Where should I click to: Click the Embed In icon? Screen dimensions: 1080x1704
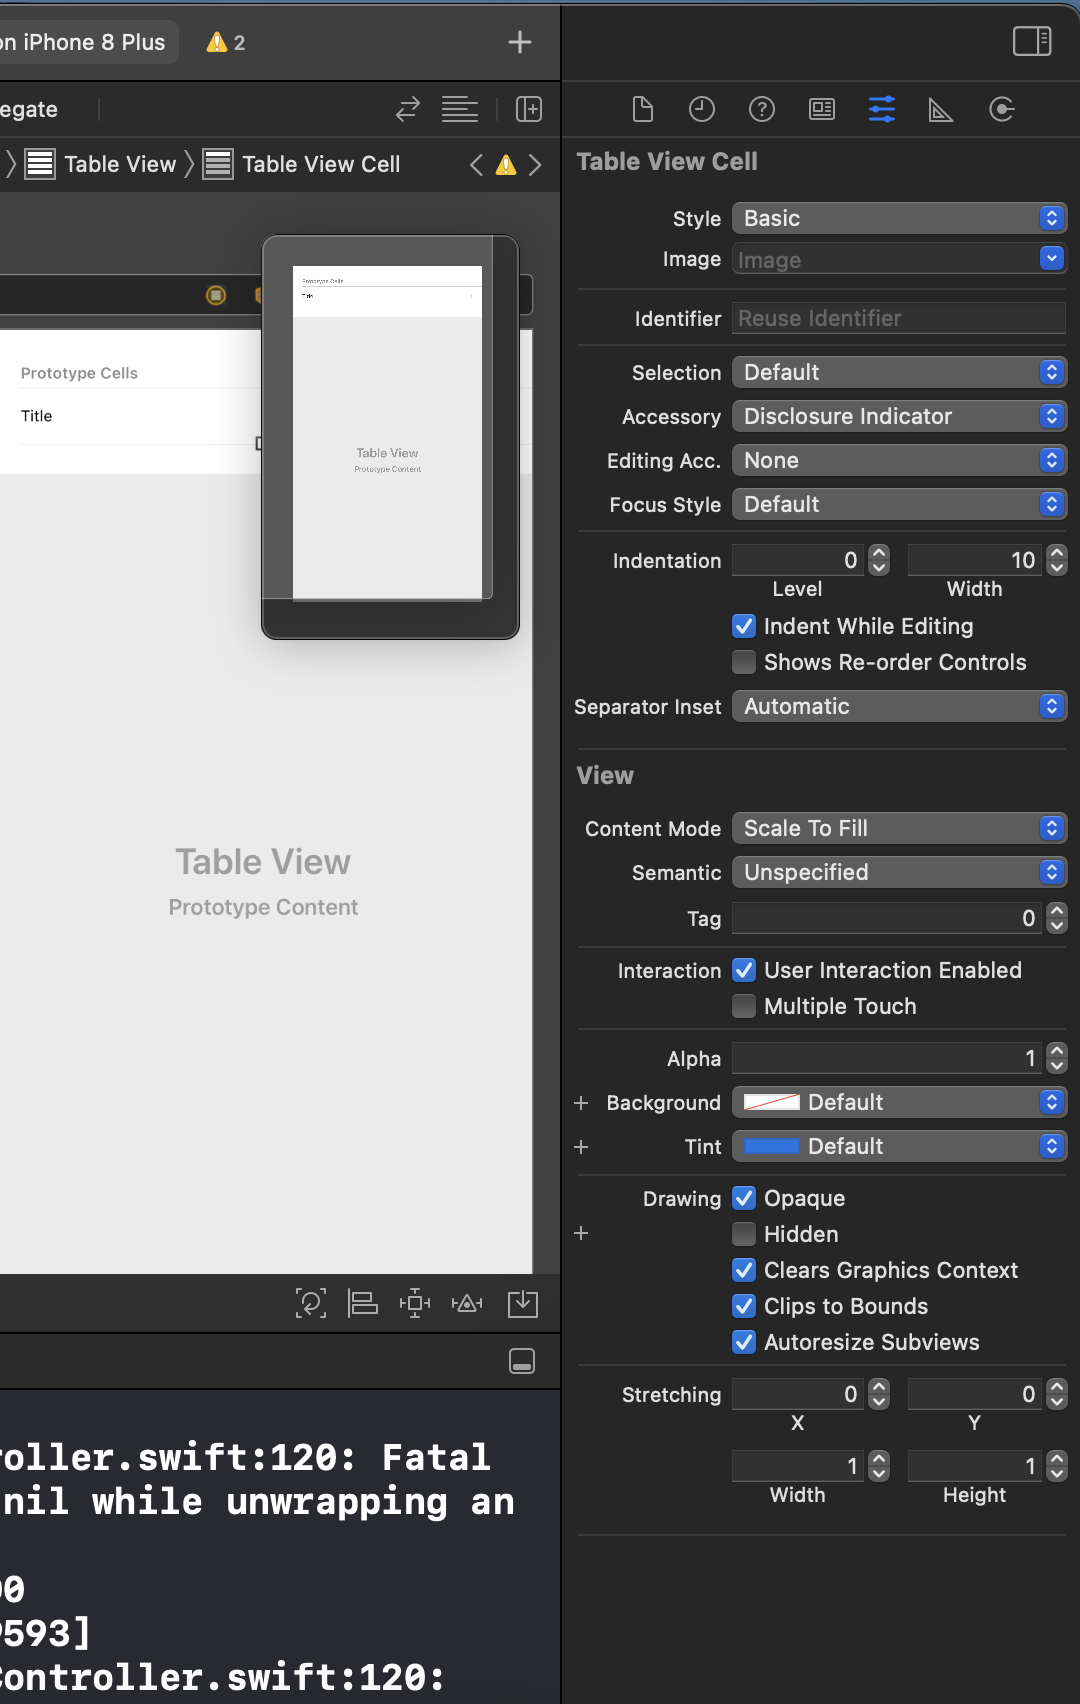tap(523, 1303)
